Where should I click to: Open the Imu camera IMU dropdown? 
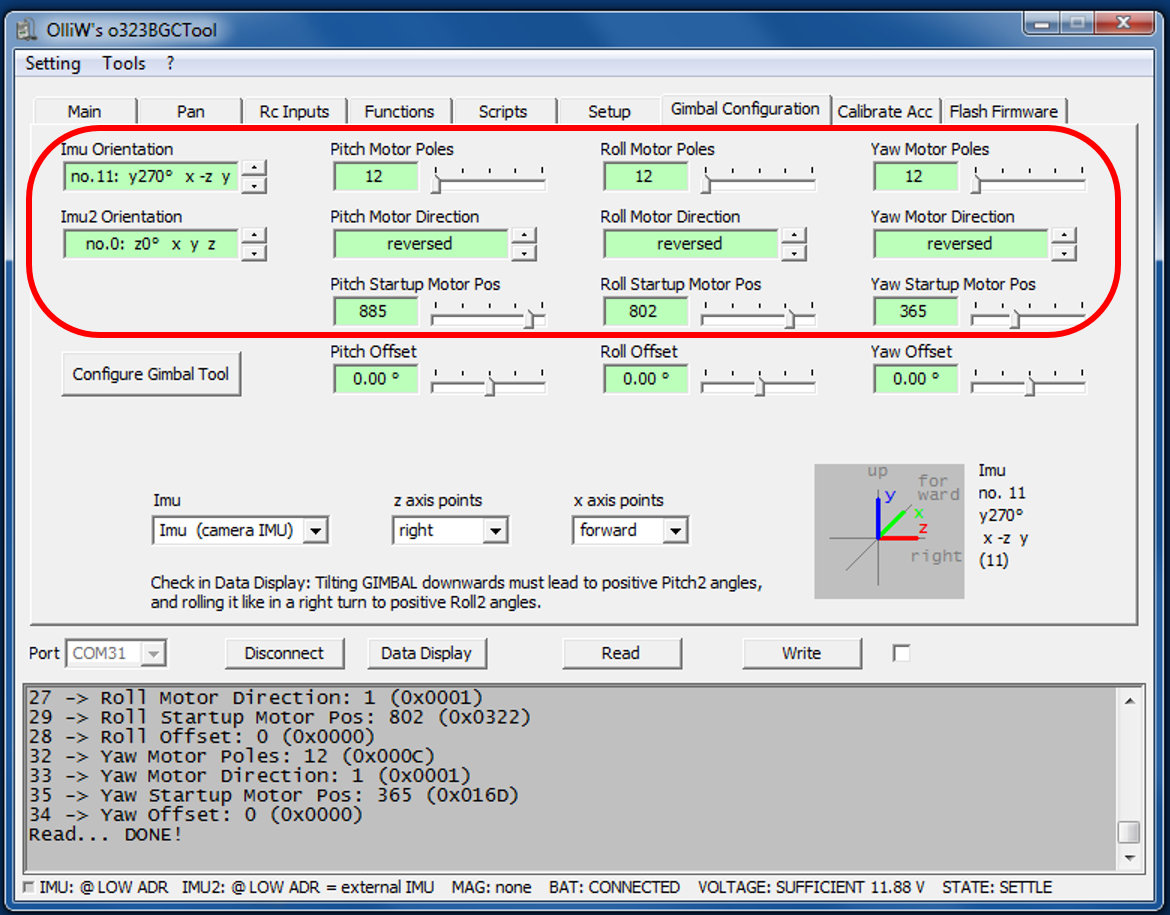[315, 531]
